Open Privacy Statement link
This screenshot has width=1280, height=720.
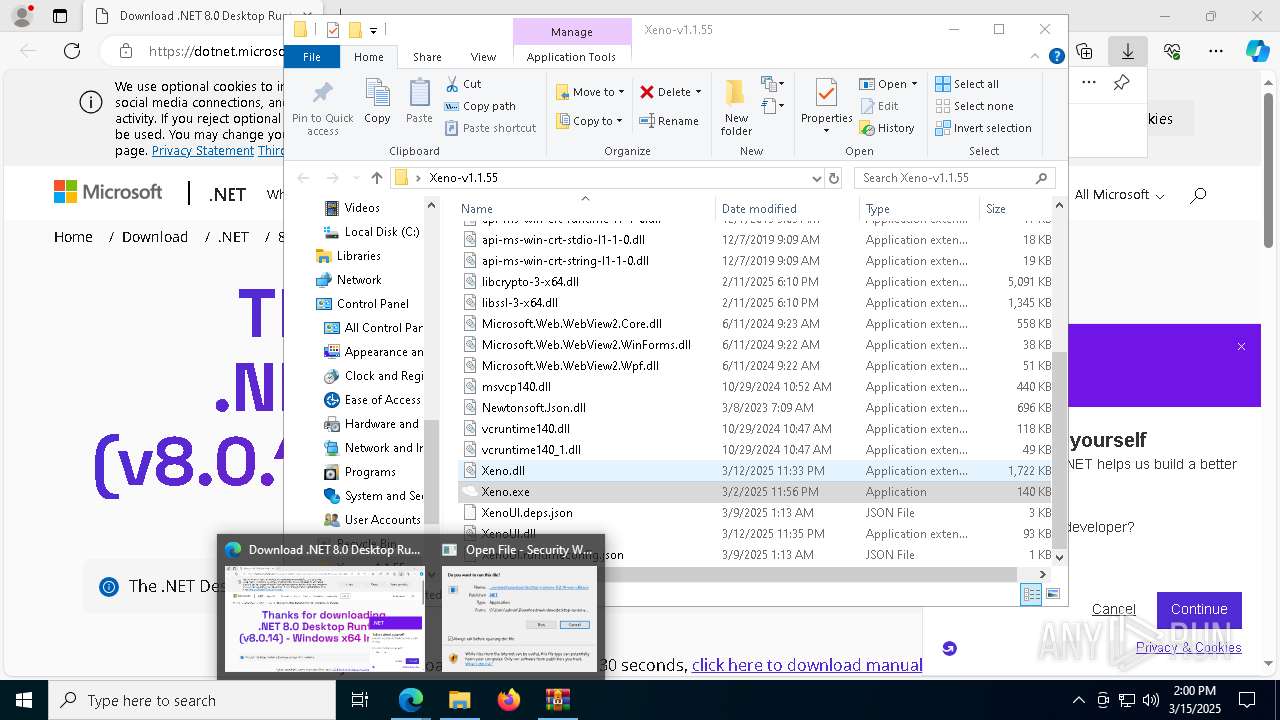(x=203, y=150)
